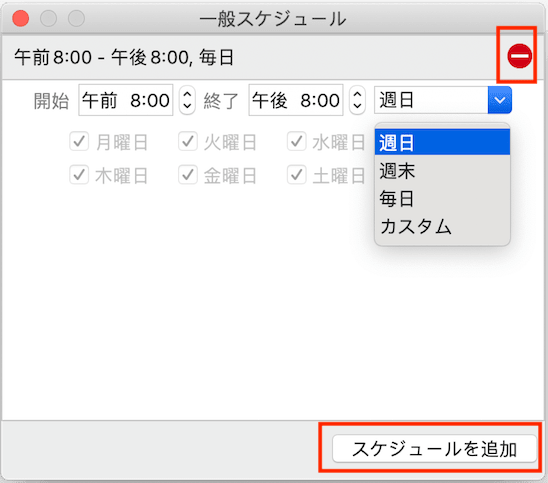Toggle the 月曜日 checkbox

pyautogui.click(x=79, y=142)
